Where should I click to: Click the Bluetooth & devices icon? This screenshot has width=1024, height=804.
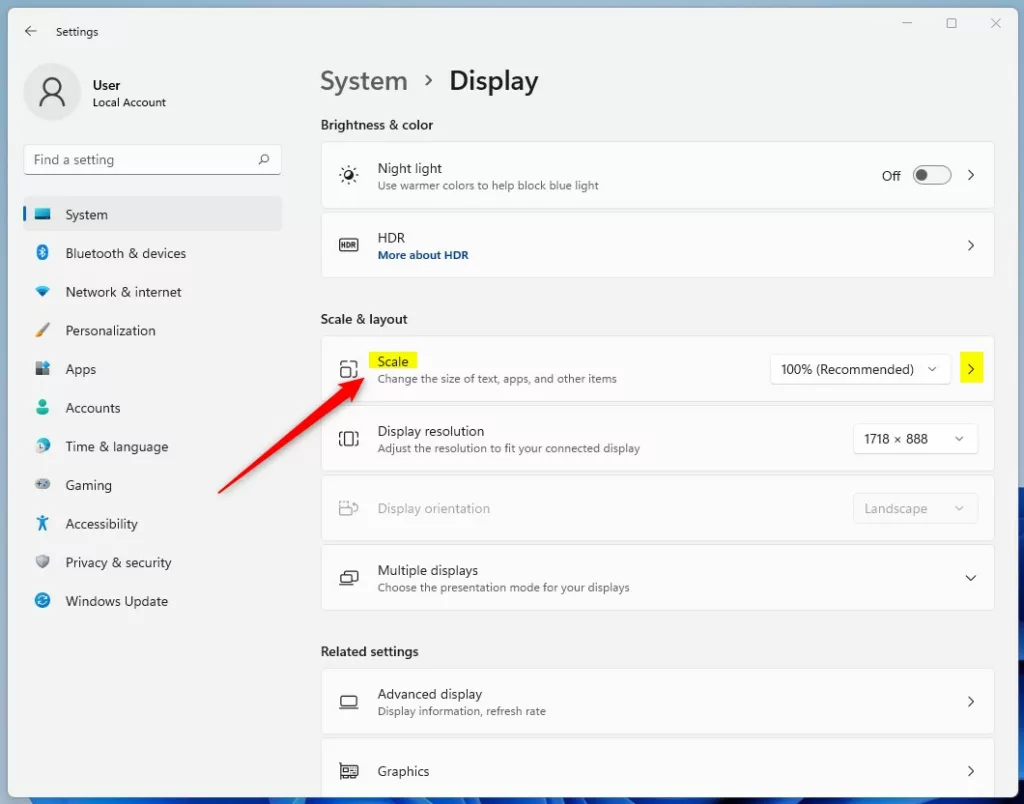click(42, 253)
